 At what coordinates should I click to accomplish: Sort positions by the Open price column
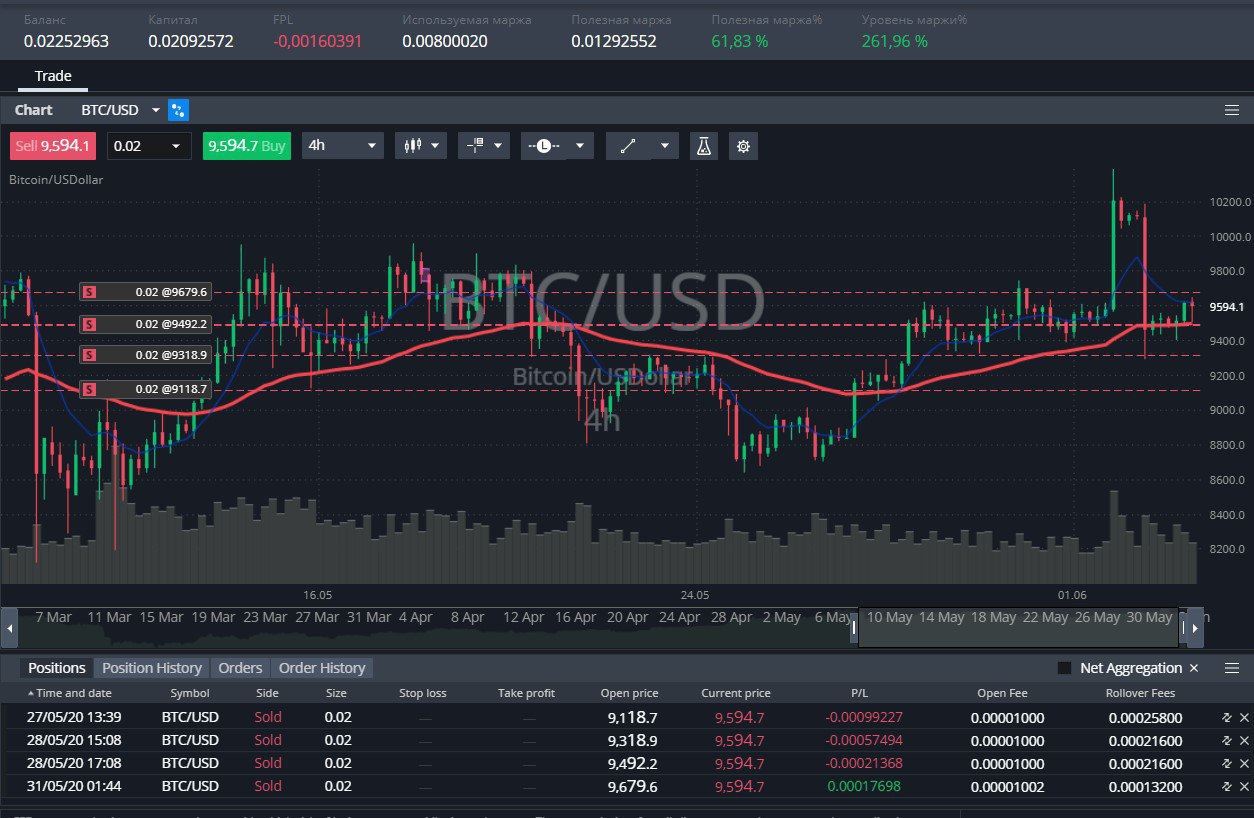click(629, 693)
